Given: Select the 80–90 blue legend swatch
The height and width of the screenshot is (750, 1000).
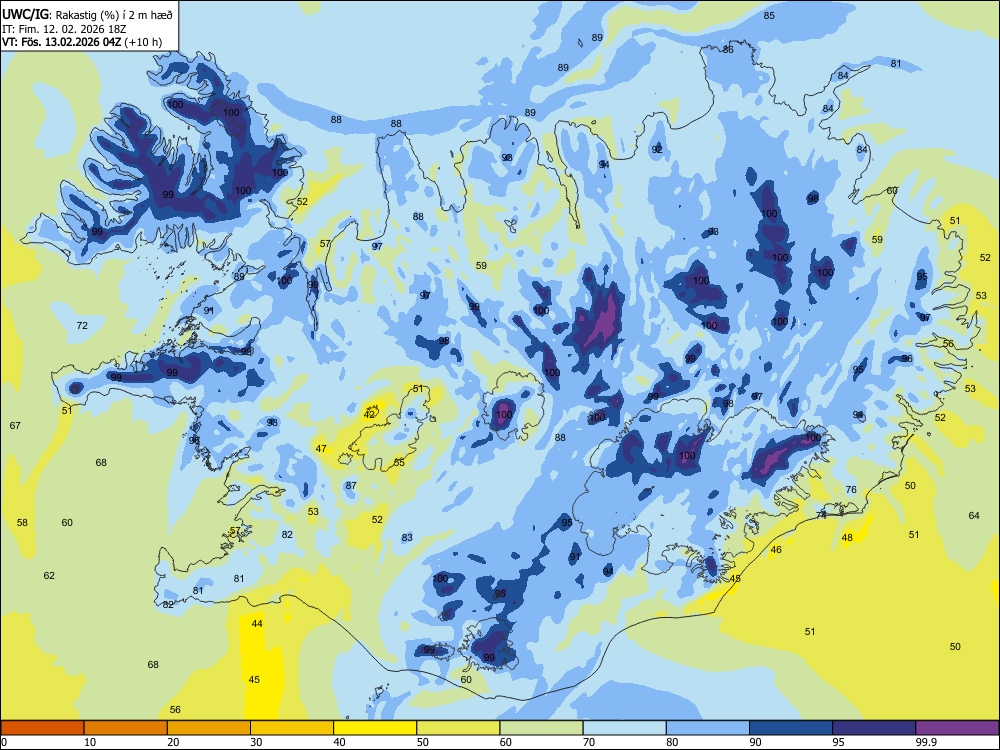Looking at the screenshot, I should pyautogui.click(x=708, y=728).
